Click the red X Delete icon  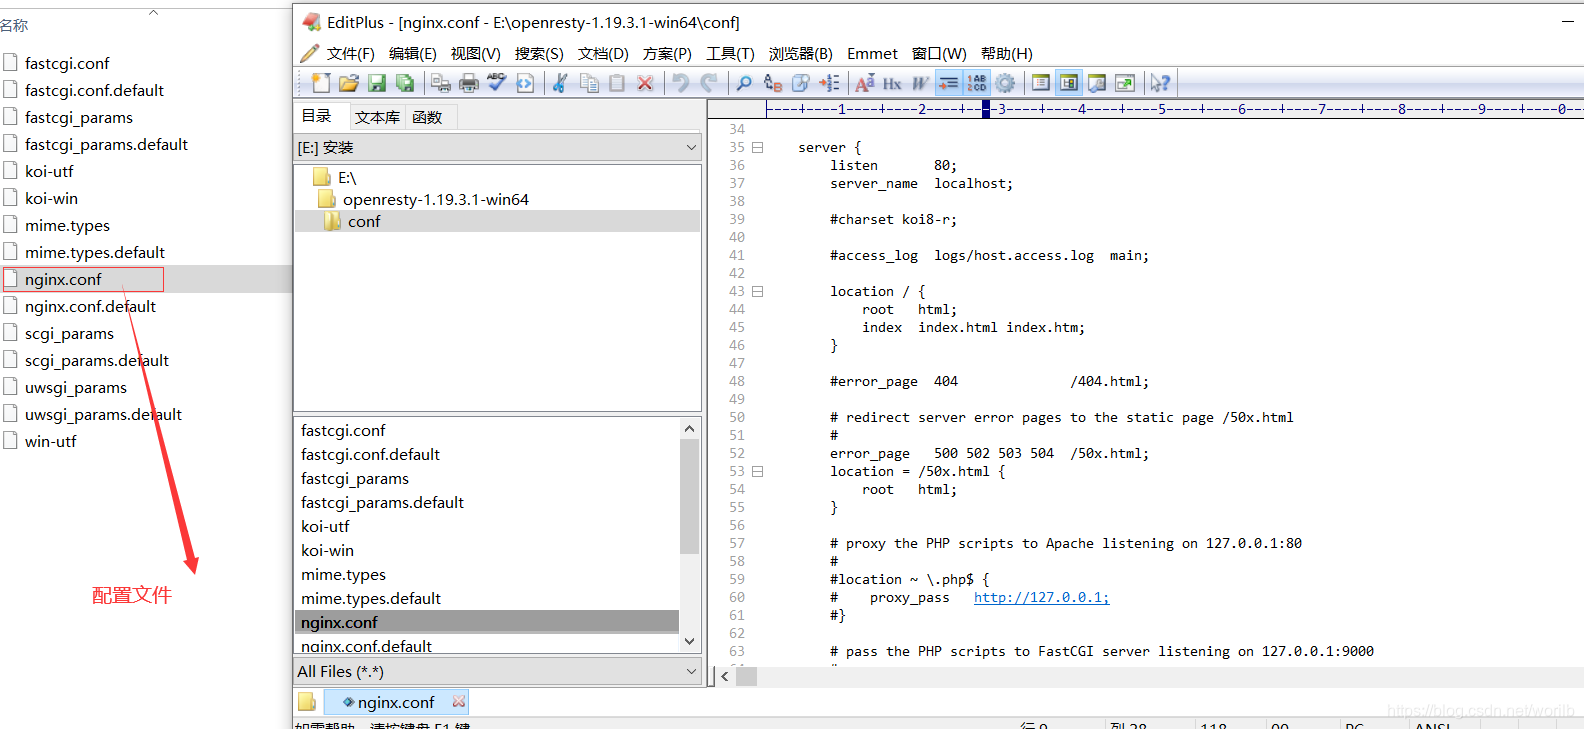tap(645, 83)
